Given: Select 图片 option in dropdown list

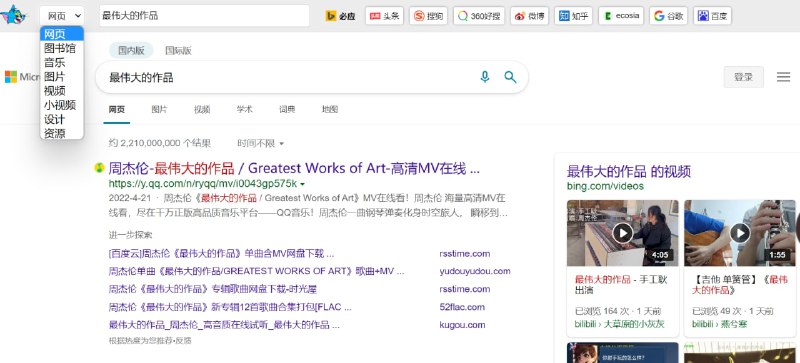Looking at the screenshot, I should click(62, 77).
